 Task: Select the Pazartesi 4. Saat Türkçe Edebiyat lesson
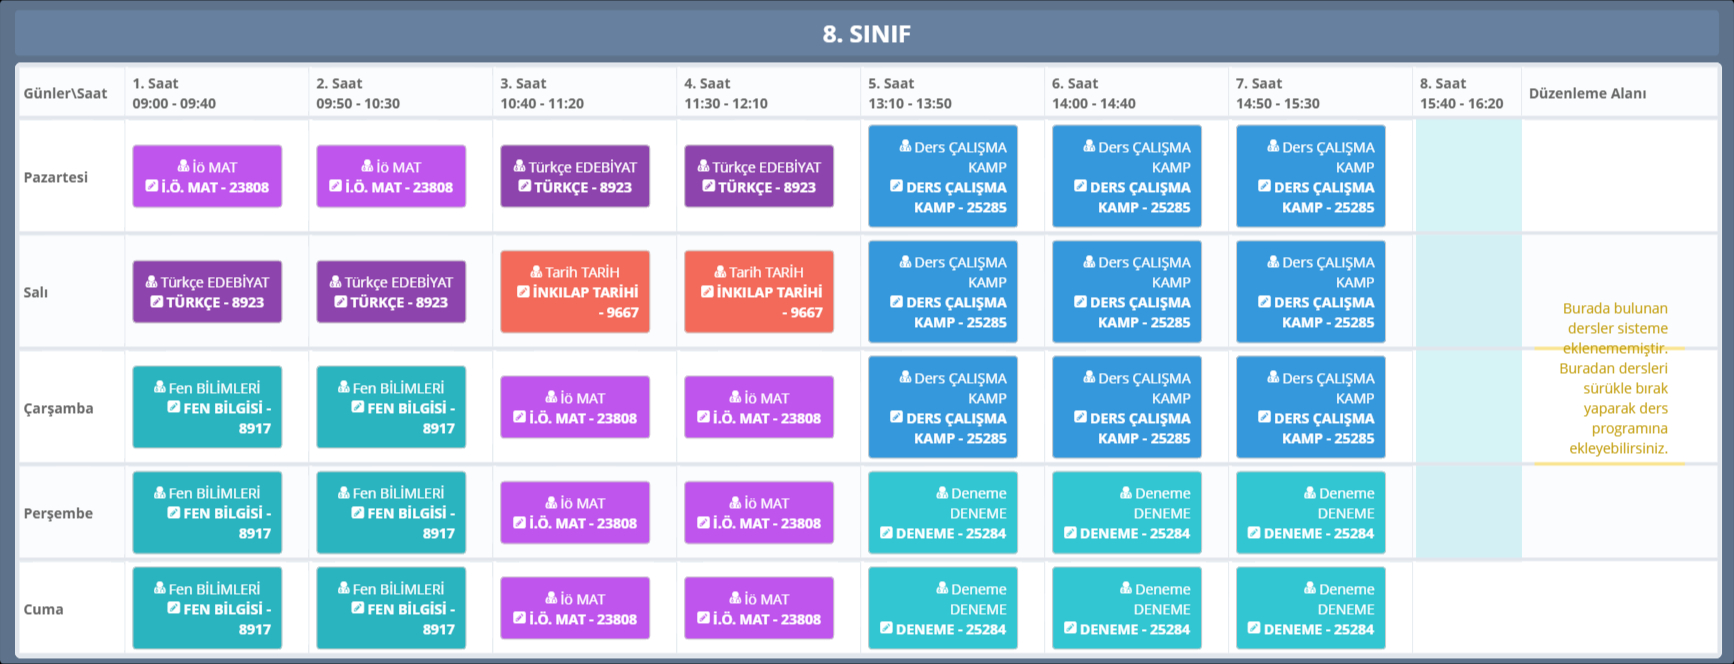click(758, 177)
